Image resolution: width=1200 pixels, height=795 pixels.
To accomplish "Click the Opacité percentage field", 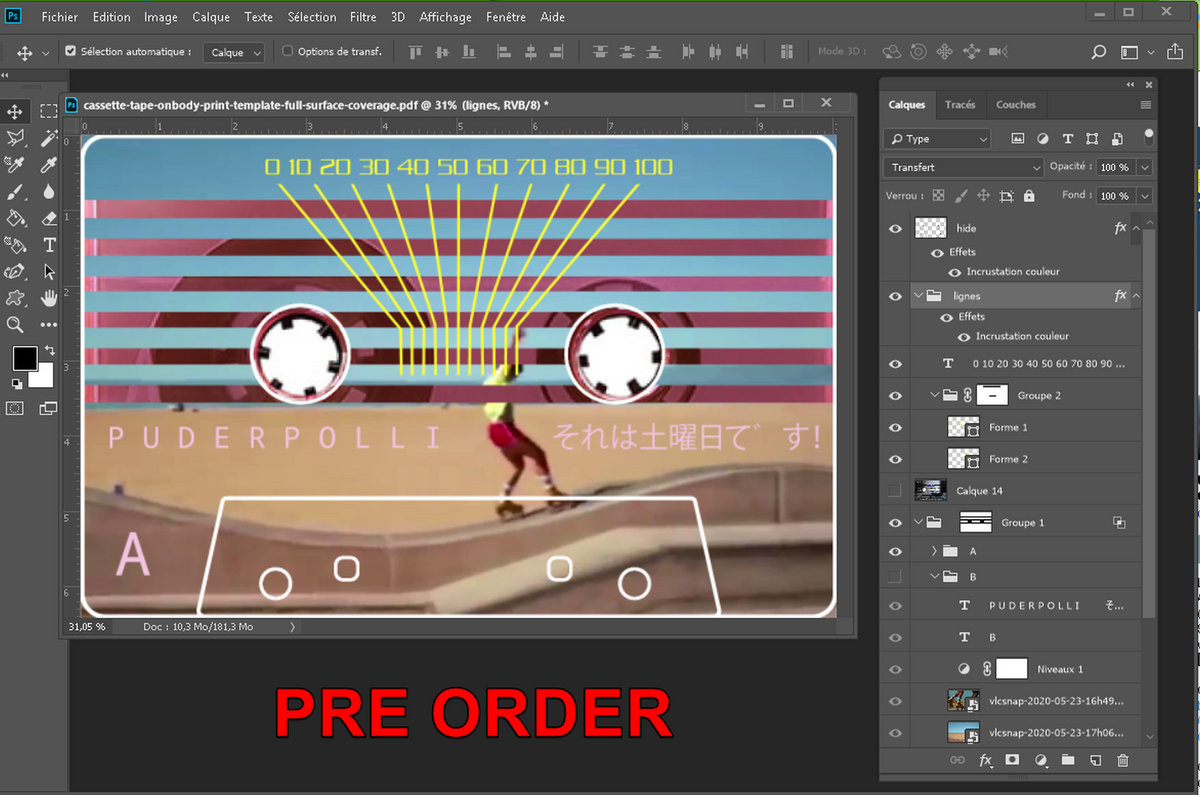I will 1114,167.
